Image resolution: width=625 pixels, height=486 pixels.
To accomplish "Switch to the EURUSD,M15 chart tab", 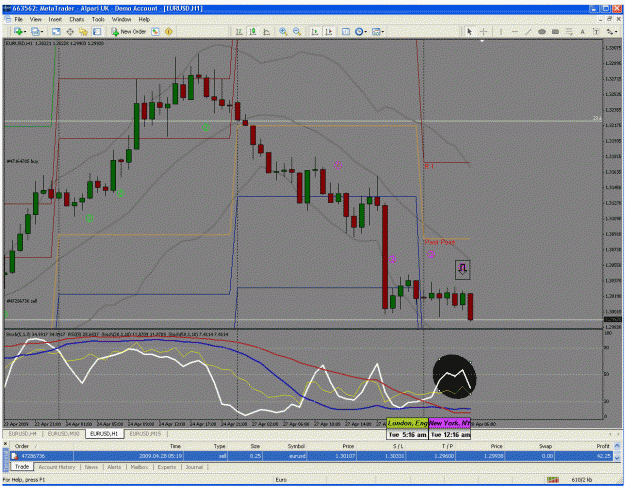I will 145,433.
